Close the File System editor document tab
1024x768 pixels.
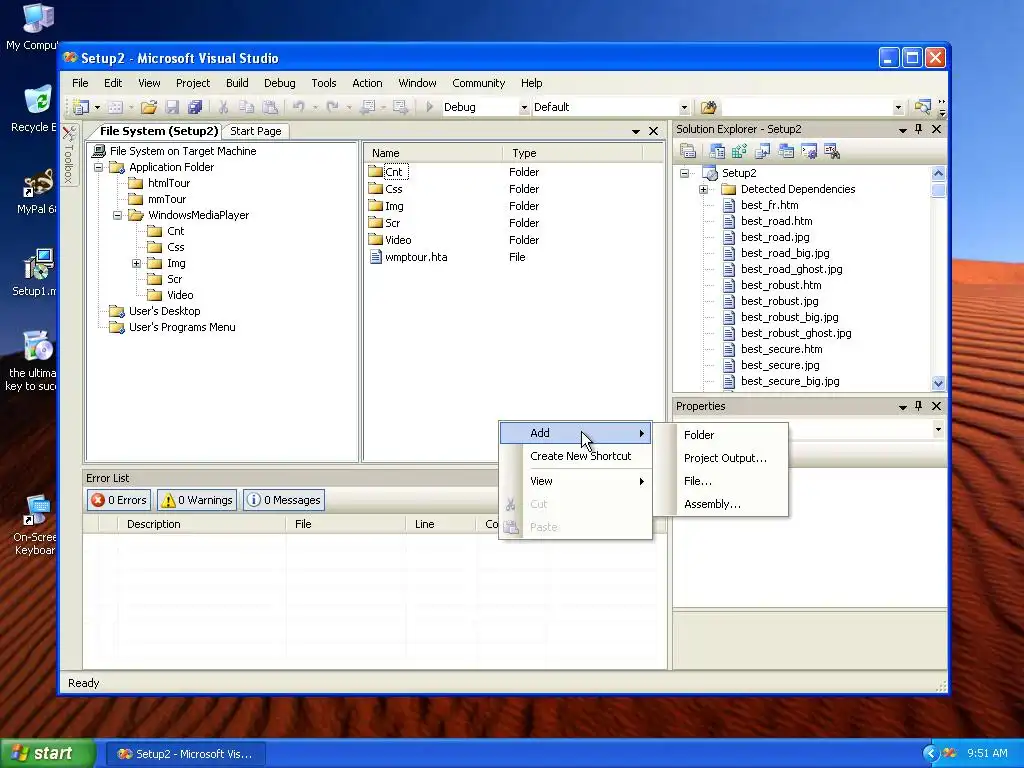point(653,131)
